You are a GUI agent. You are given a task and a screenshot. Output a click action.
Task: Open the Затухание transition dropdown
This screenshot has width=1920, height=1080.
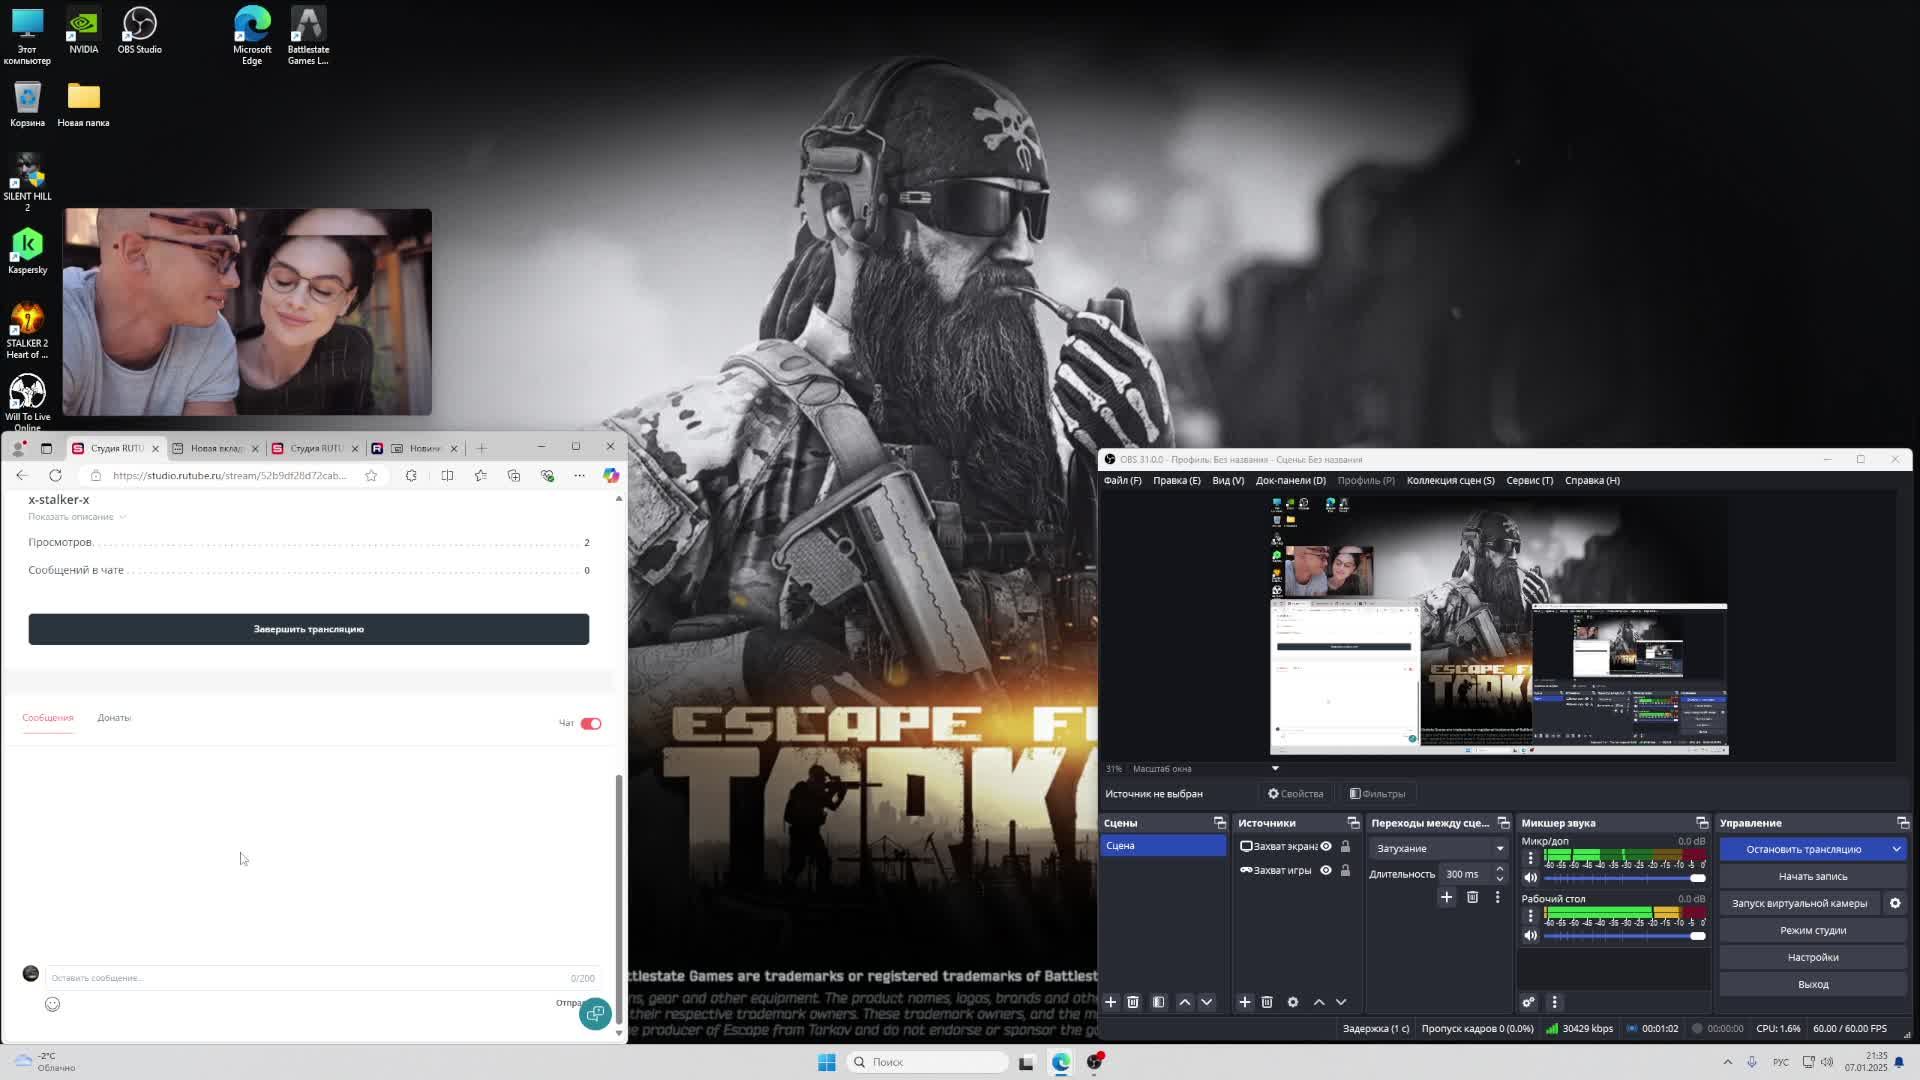[1439, 848]
